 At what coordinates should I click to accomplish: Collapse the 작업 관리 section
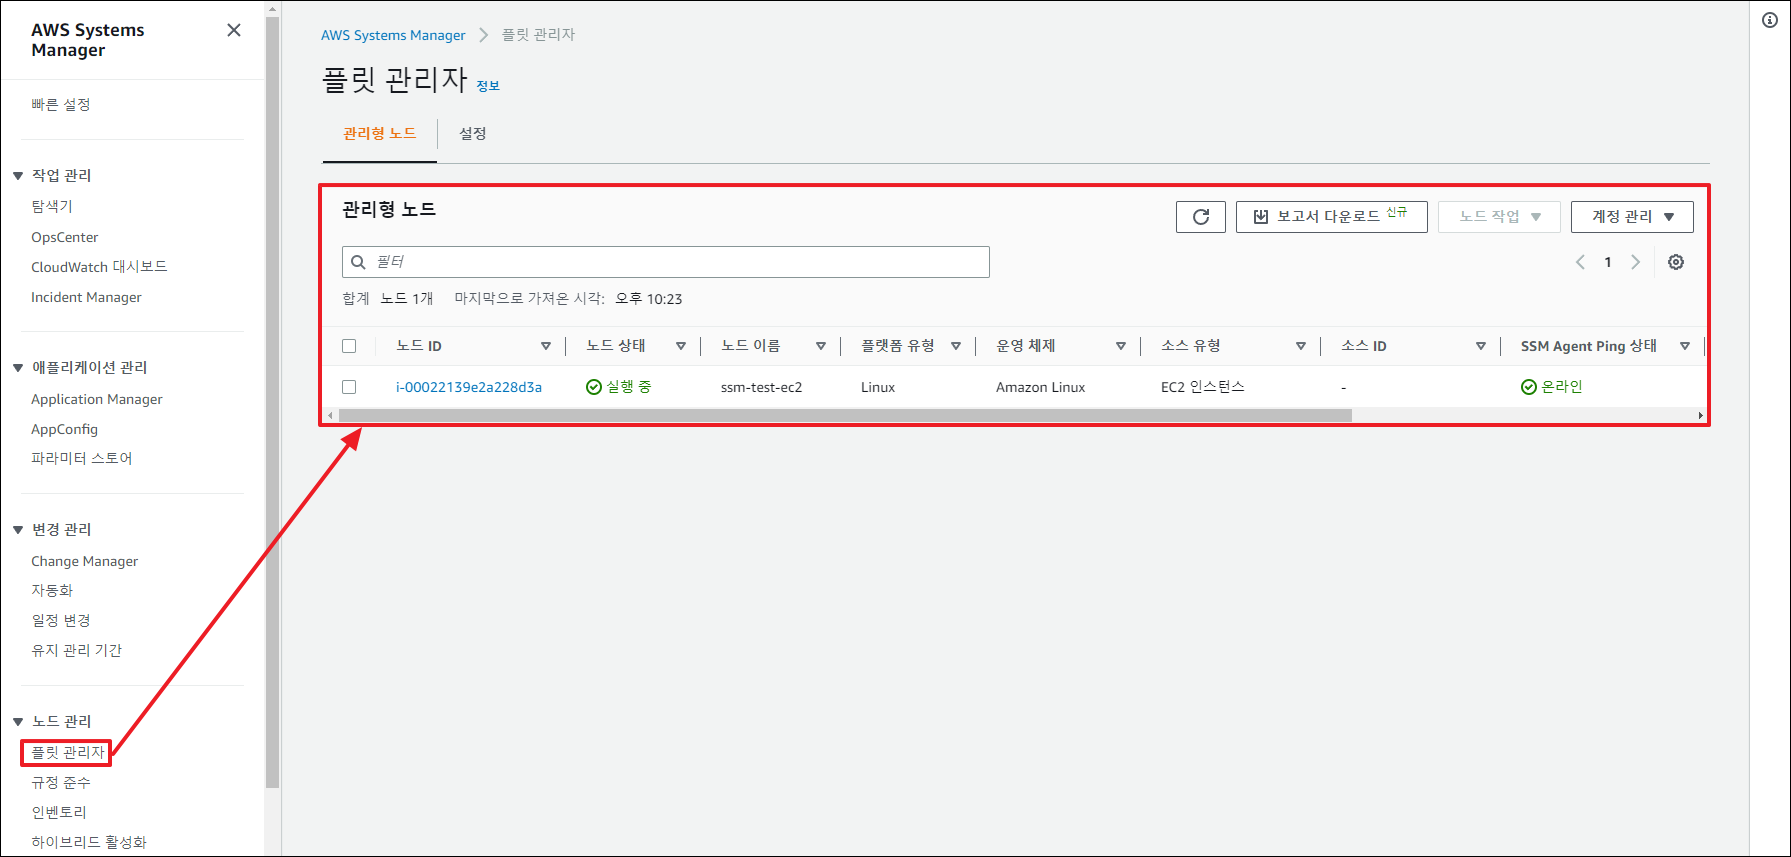(x=18, y=176)
